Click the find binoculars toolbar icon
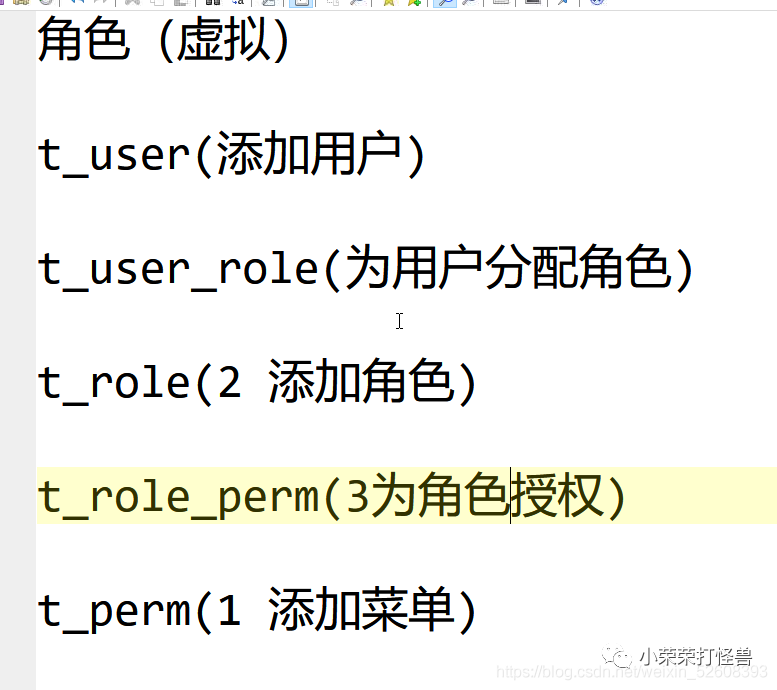 213,2
